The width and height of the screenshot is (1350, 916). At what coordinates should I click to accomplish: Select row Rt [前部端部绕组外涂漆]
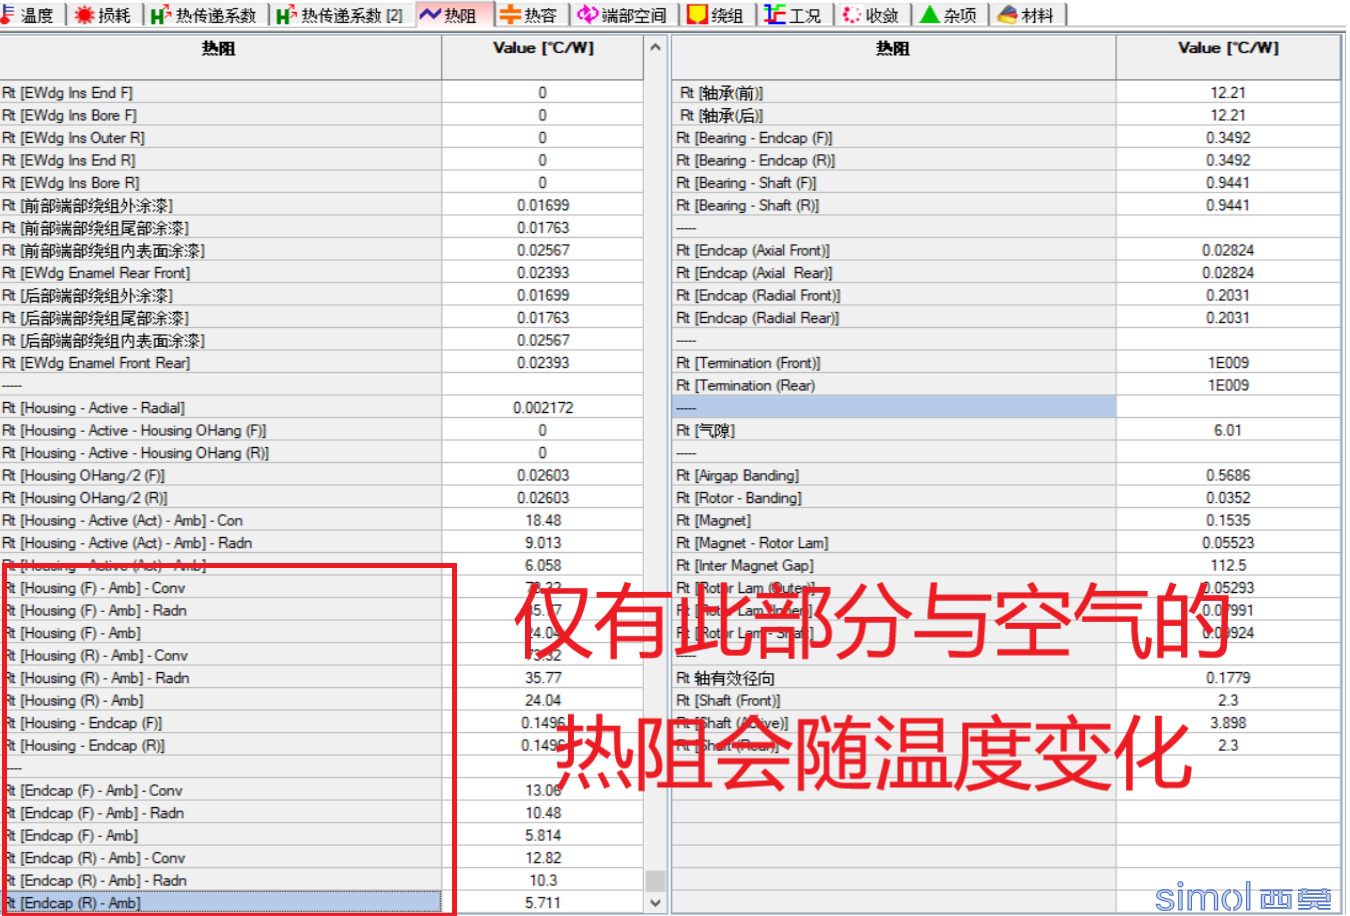220,206
